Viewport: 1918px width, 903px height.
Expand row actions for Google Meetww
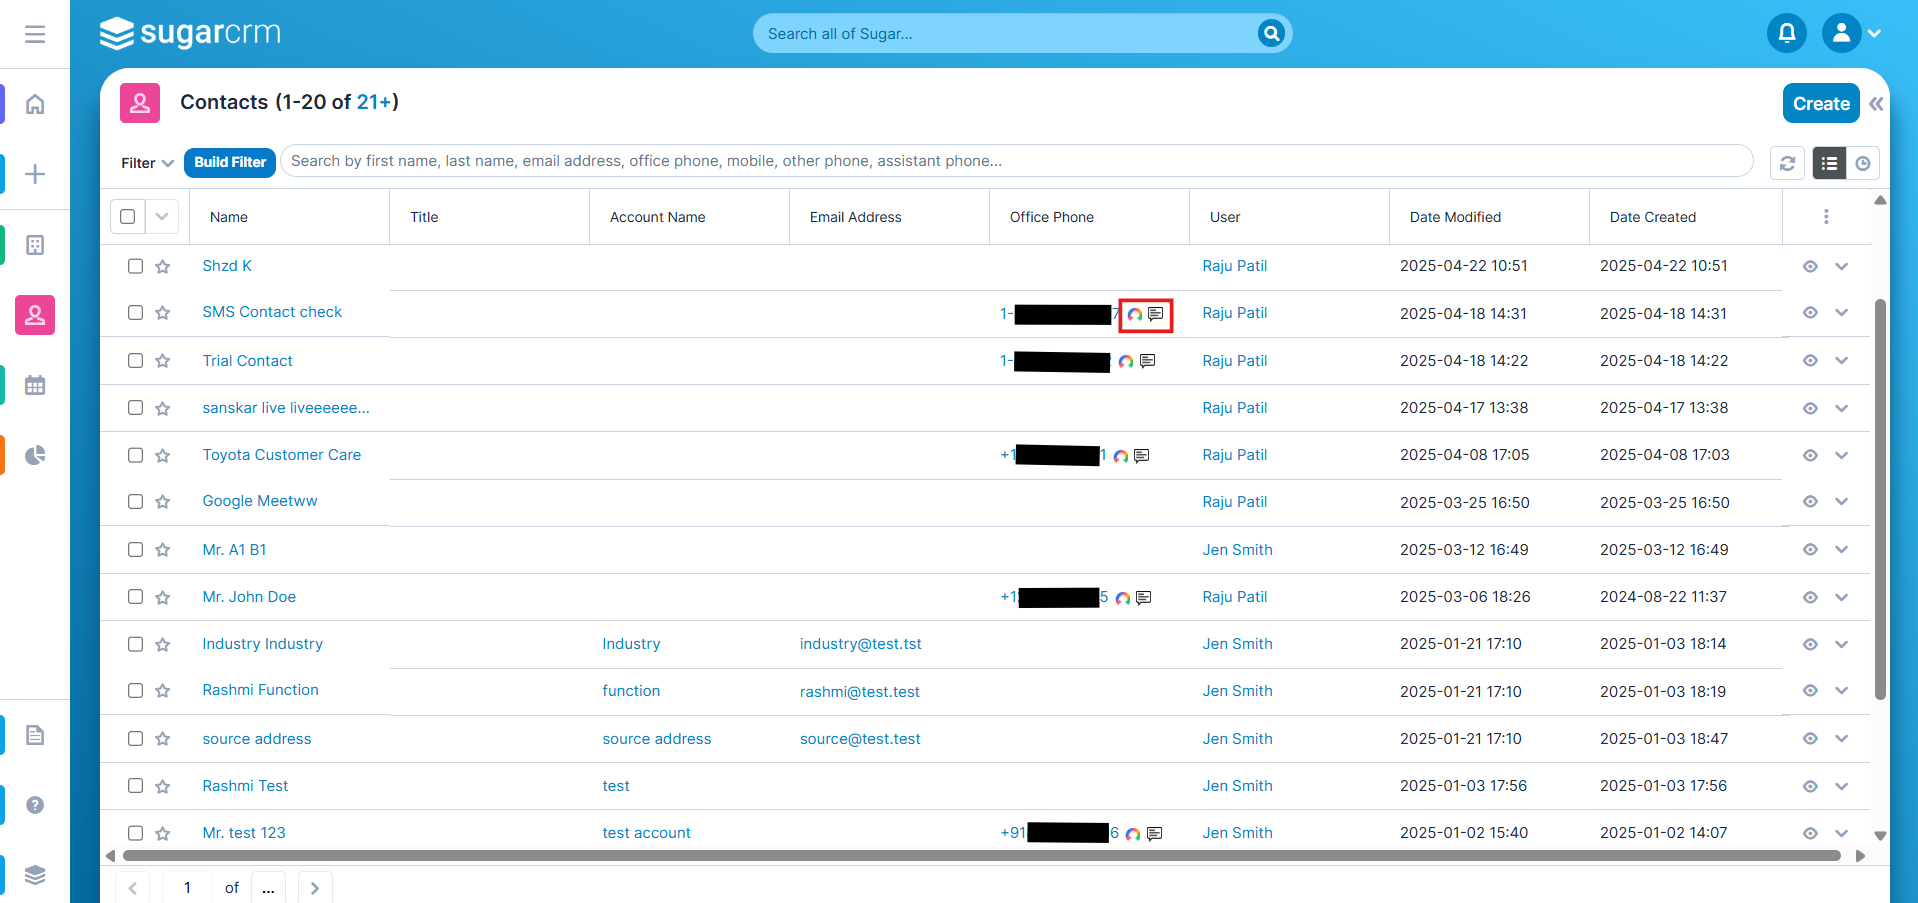click(1842, 502)
